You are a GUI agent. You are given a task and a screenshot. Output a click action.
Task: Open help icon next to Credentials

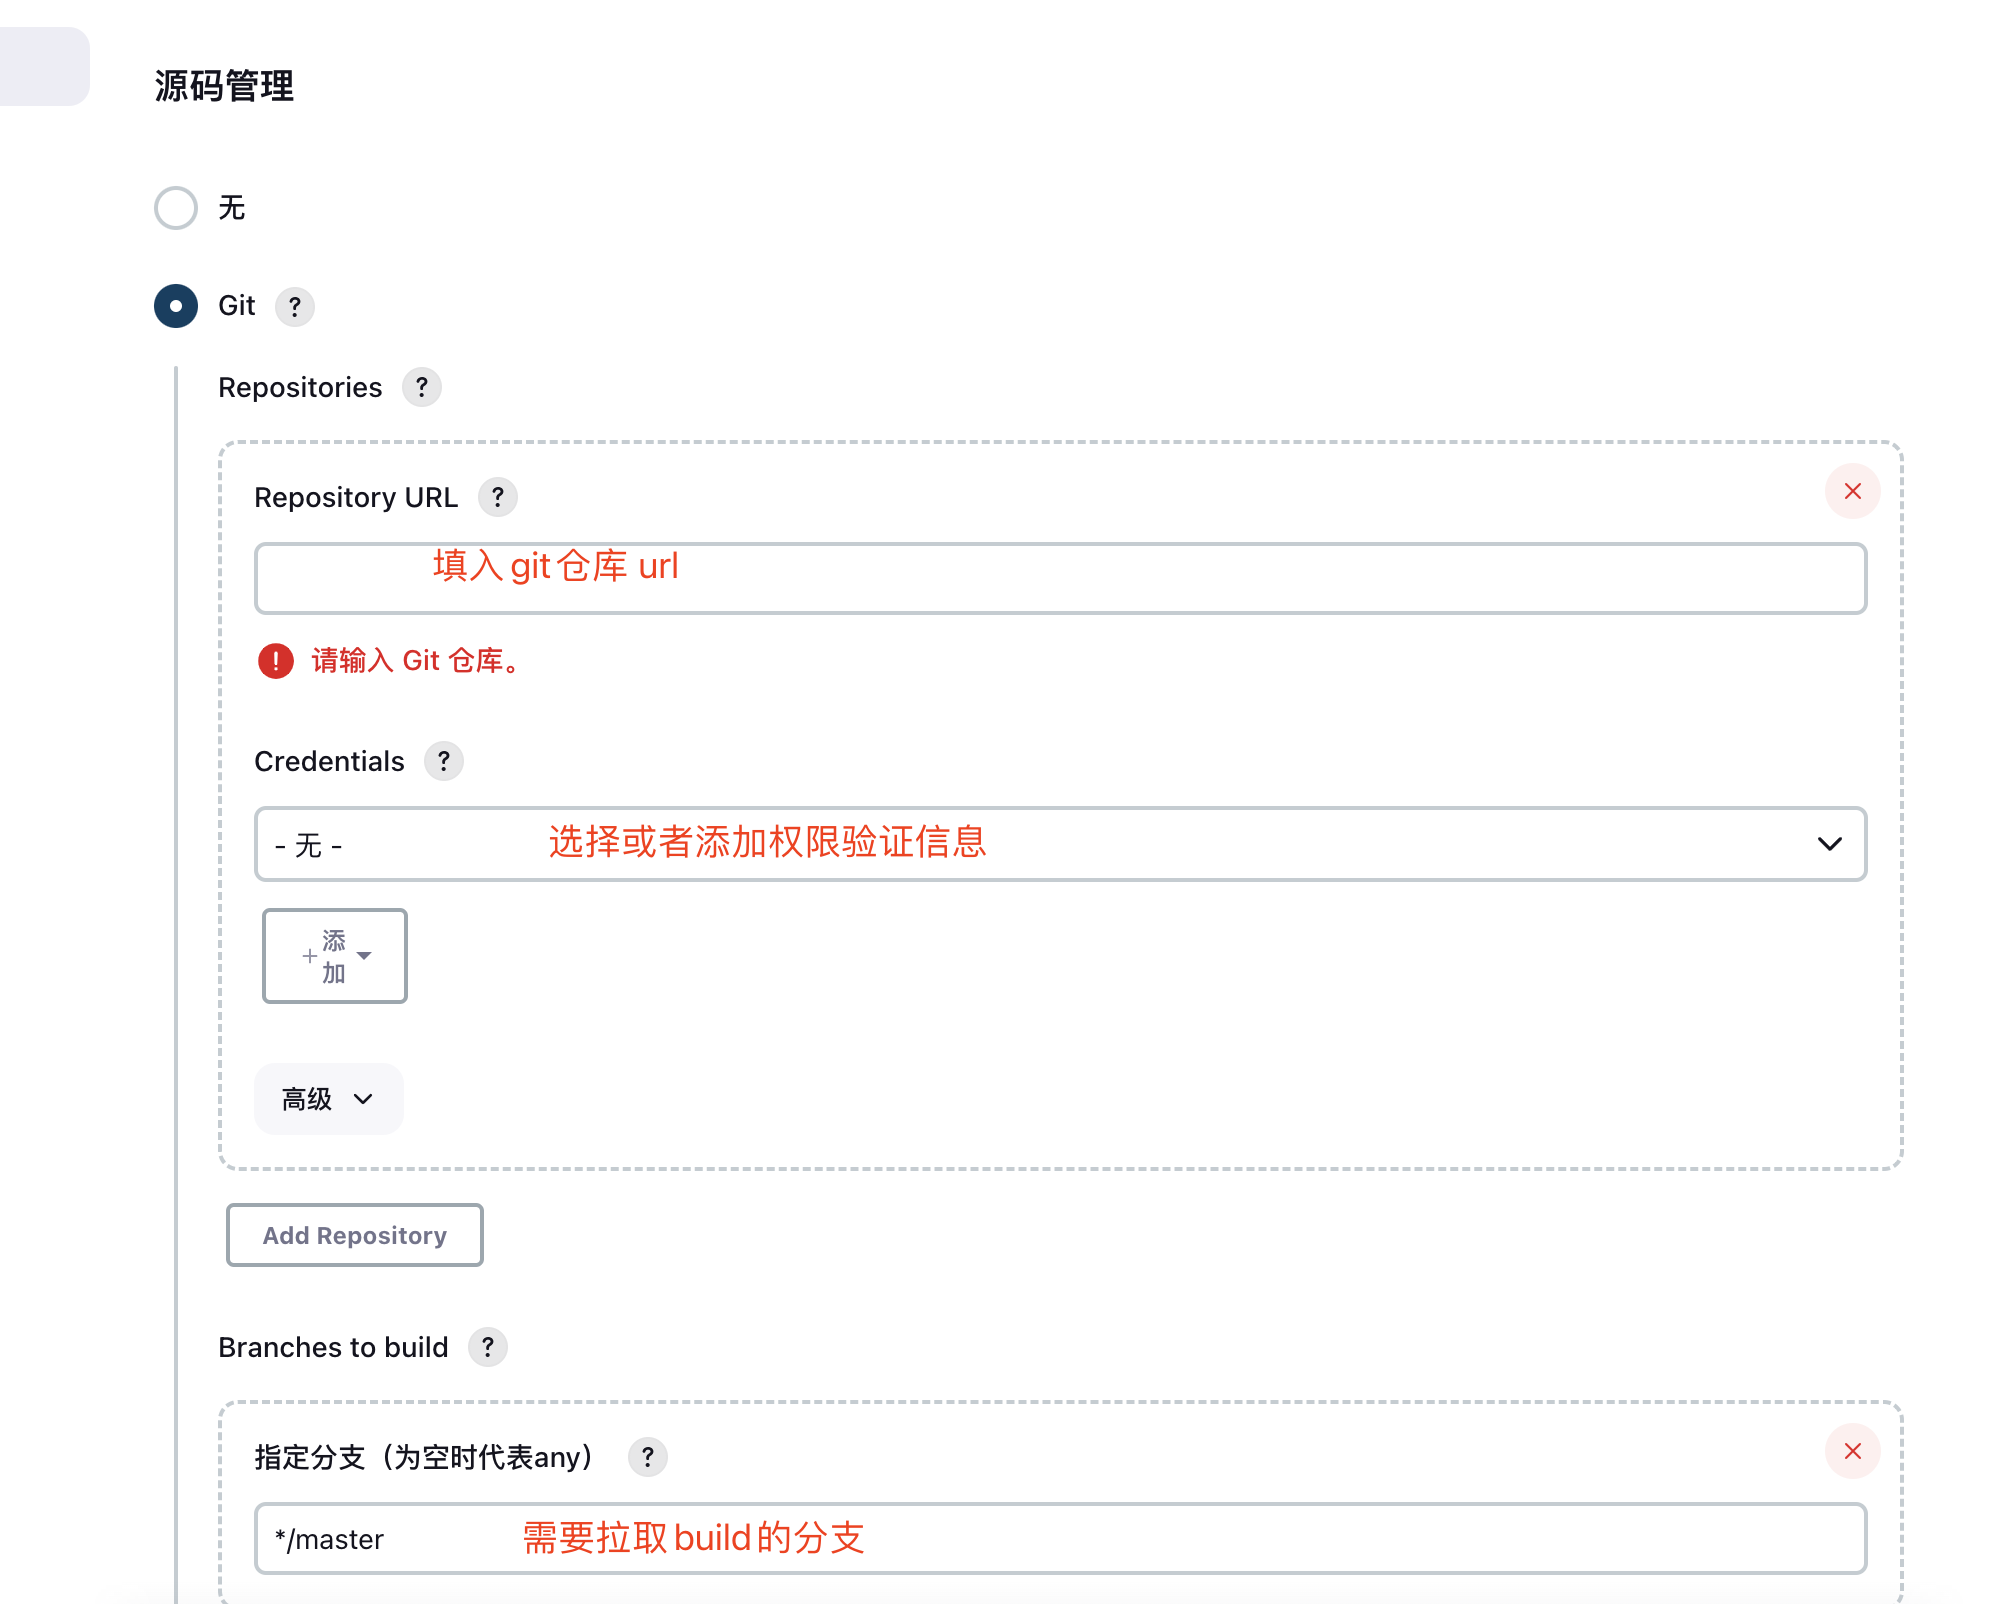[444, 761]
